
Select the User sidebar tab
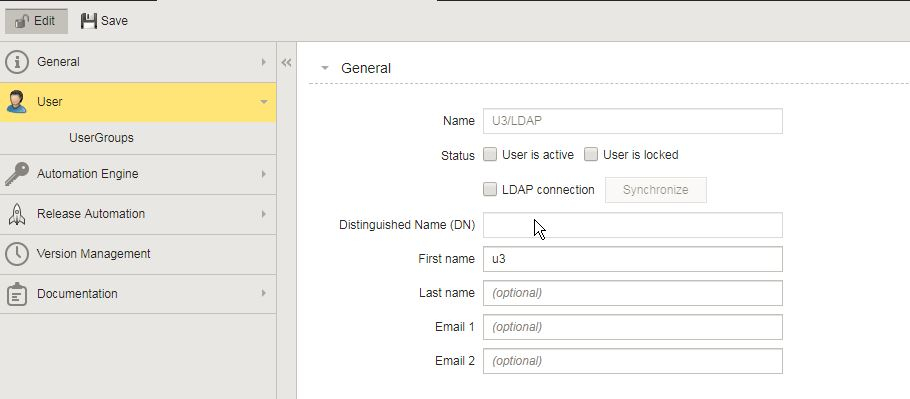[138, 102]
